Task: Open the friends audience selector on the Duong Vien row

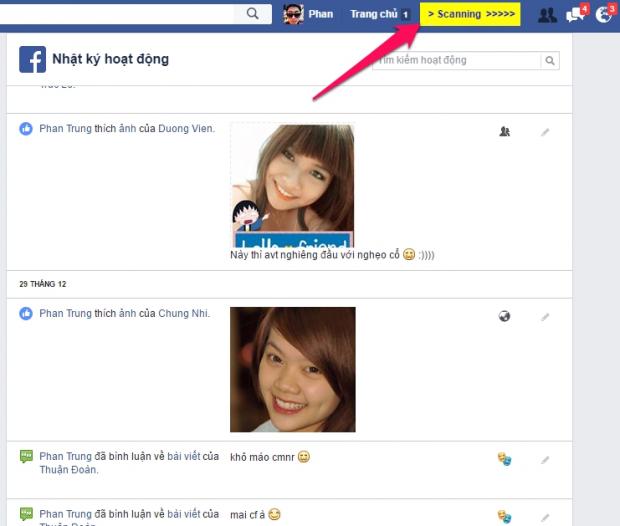Action: click(x=505, y=131)
